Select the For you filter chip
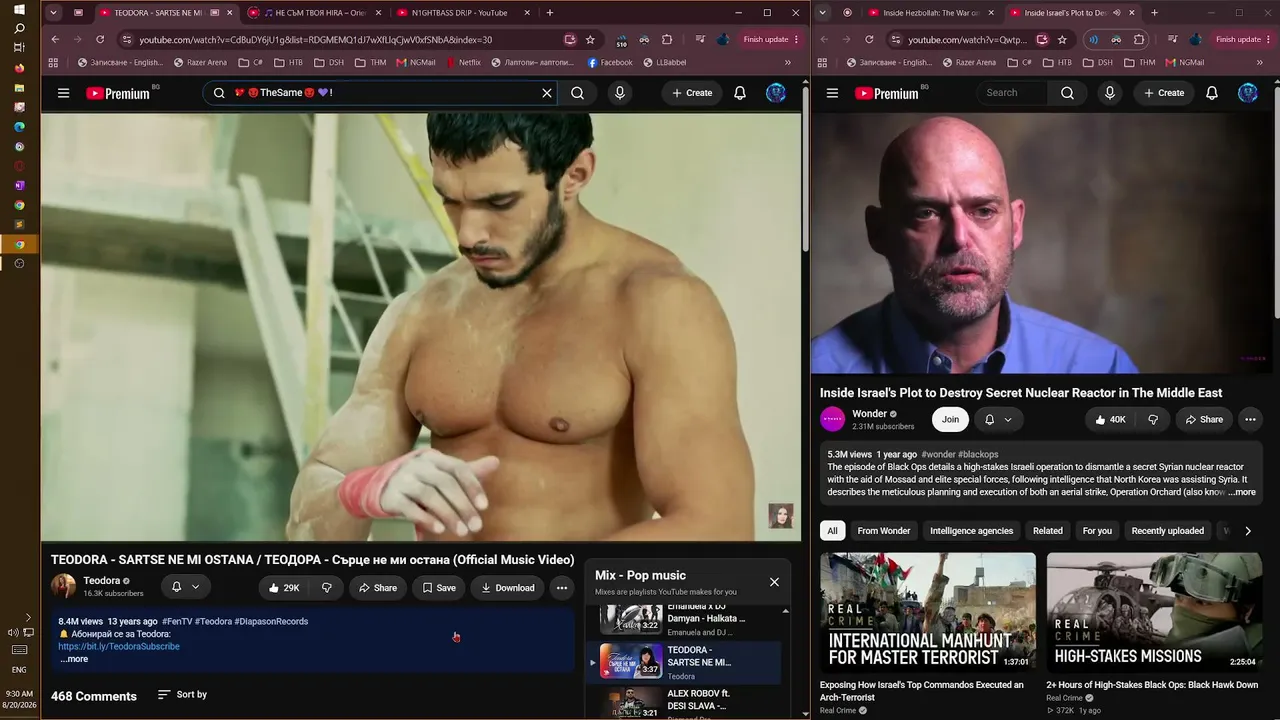The image size is (1280, 720). (x=1097, y=531)
